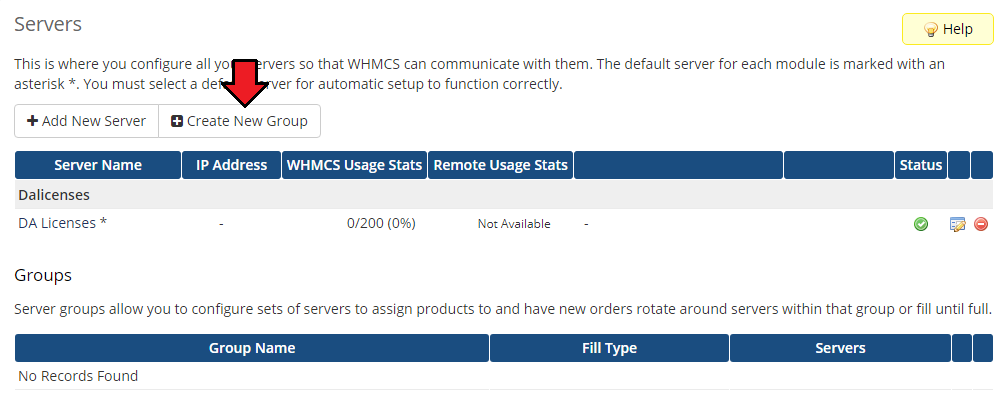Screen dimensions: 997x403
Task: Click the green active status icon
Action: [920, 224]
